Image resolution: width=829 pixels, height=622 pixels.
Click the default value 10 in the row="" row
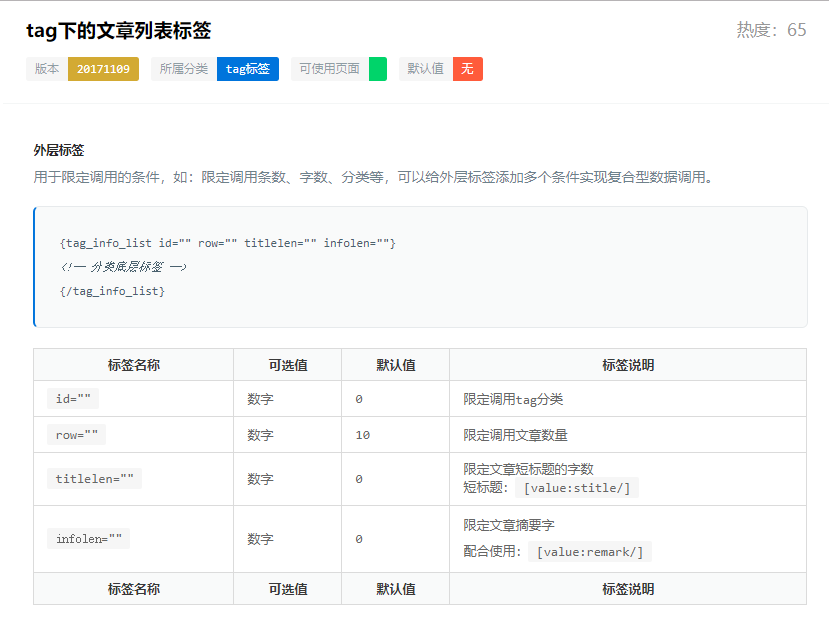point(362,435)
